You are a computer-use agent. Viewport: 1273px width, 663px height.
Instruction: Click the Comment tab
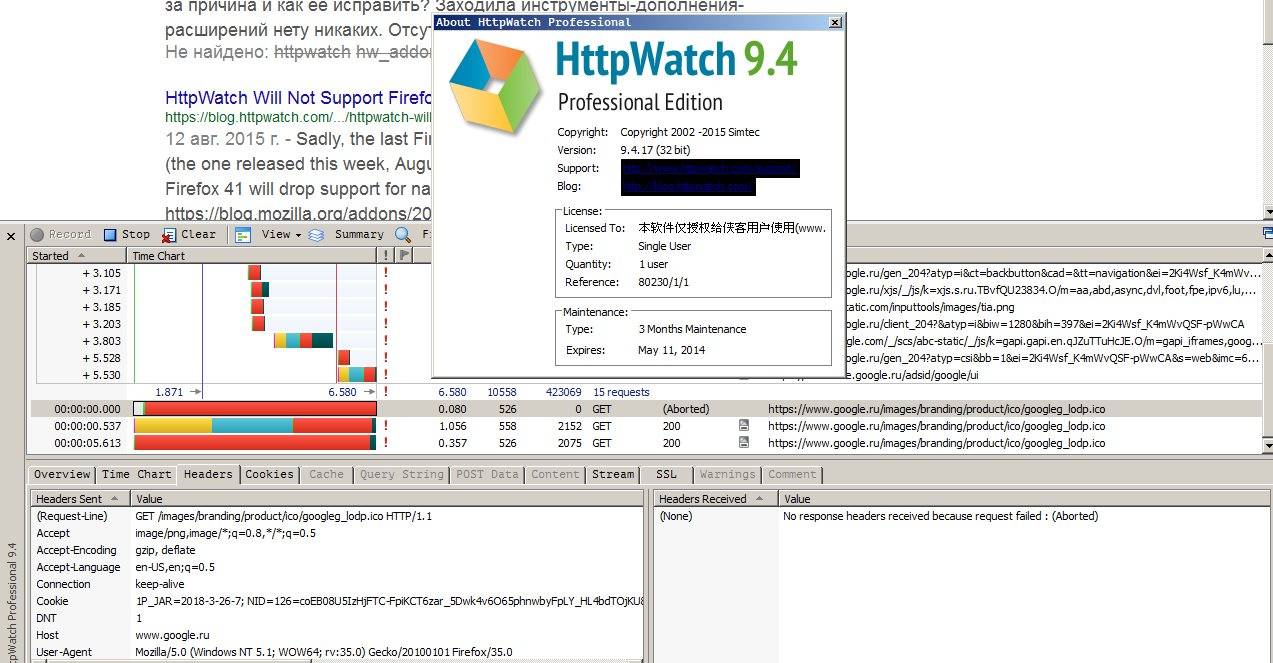793,475
